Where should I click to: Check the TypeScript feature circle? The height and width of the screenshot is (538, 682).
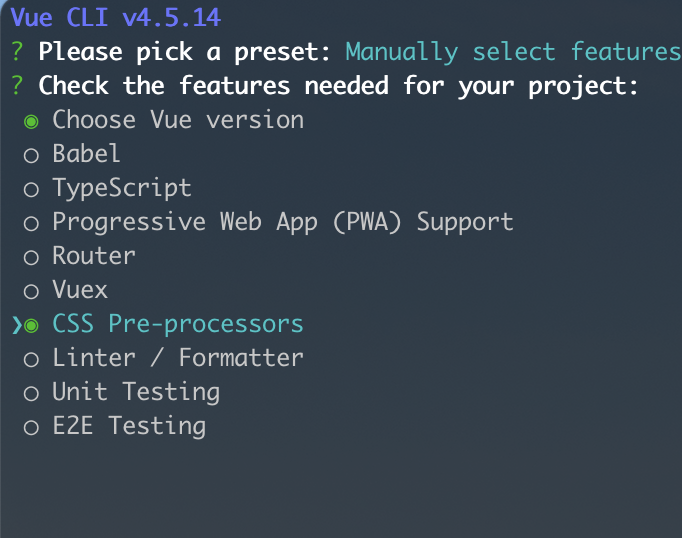31,189
